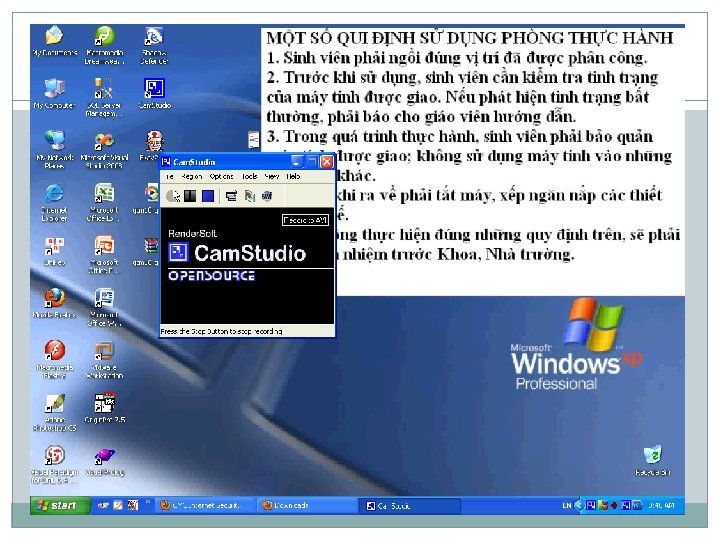Click the red tray icon in system tray
The width and height of the screenshot is (720, 540).
[614, 506]
